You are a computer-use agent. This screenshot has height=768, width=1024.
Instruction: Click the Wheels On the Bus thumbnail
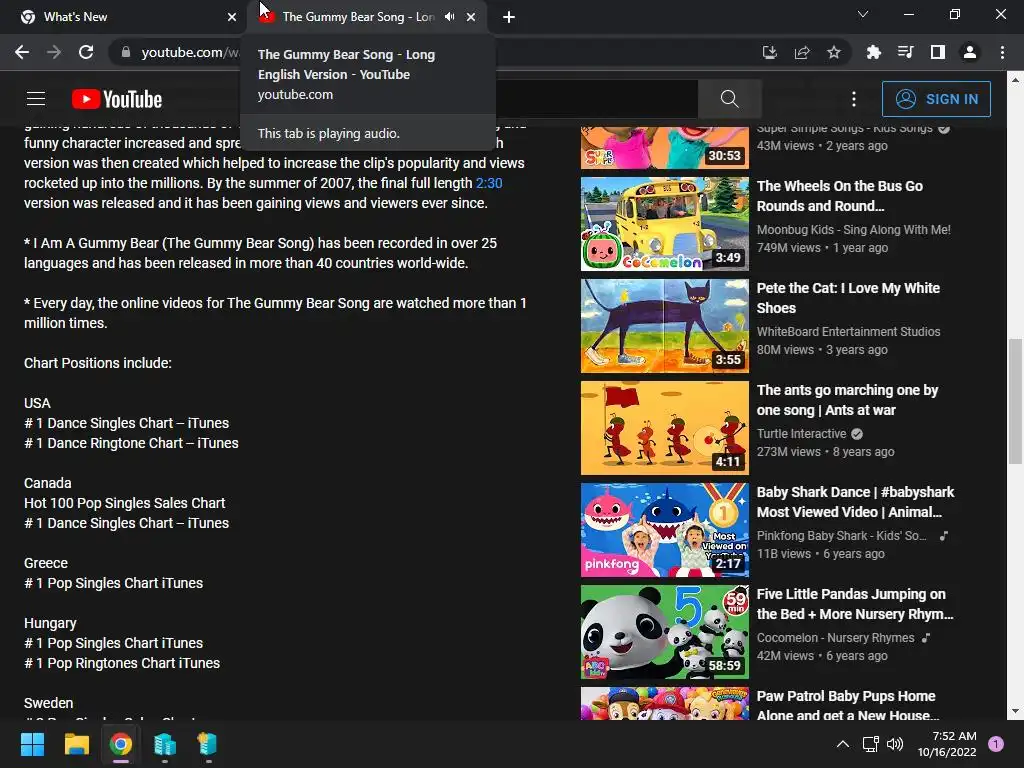[665, 223]
